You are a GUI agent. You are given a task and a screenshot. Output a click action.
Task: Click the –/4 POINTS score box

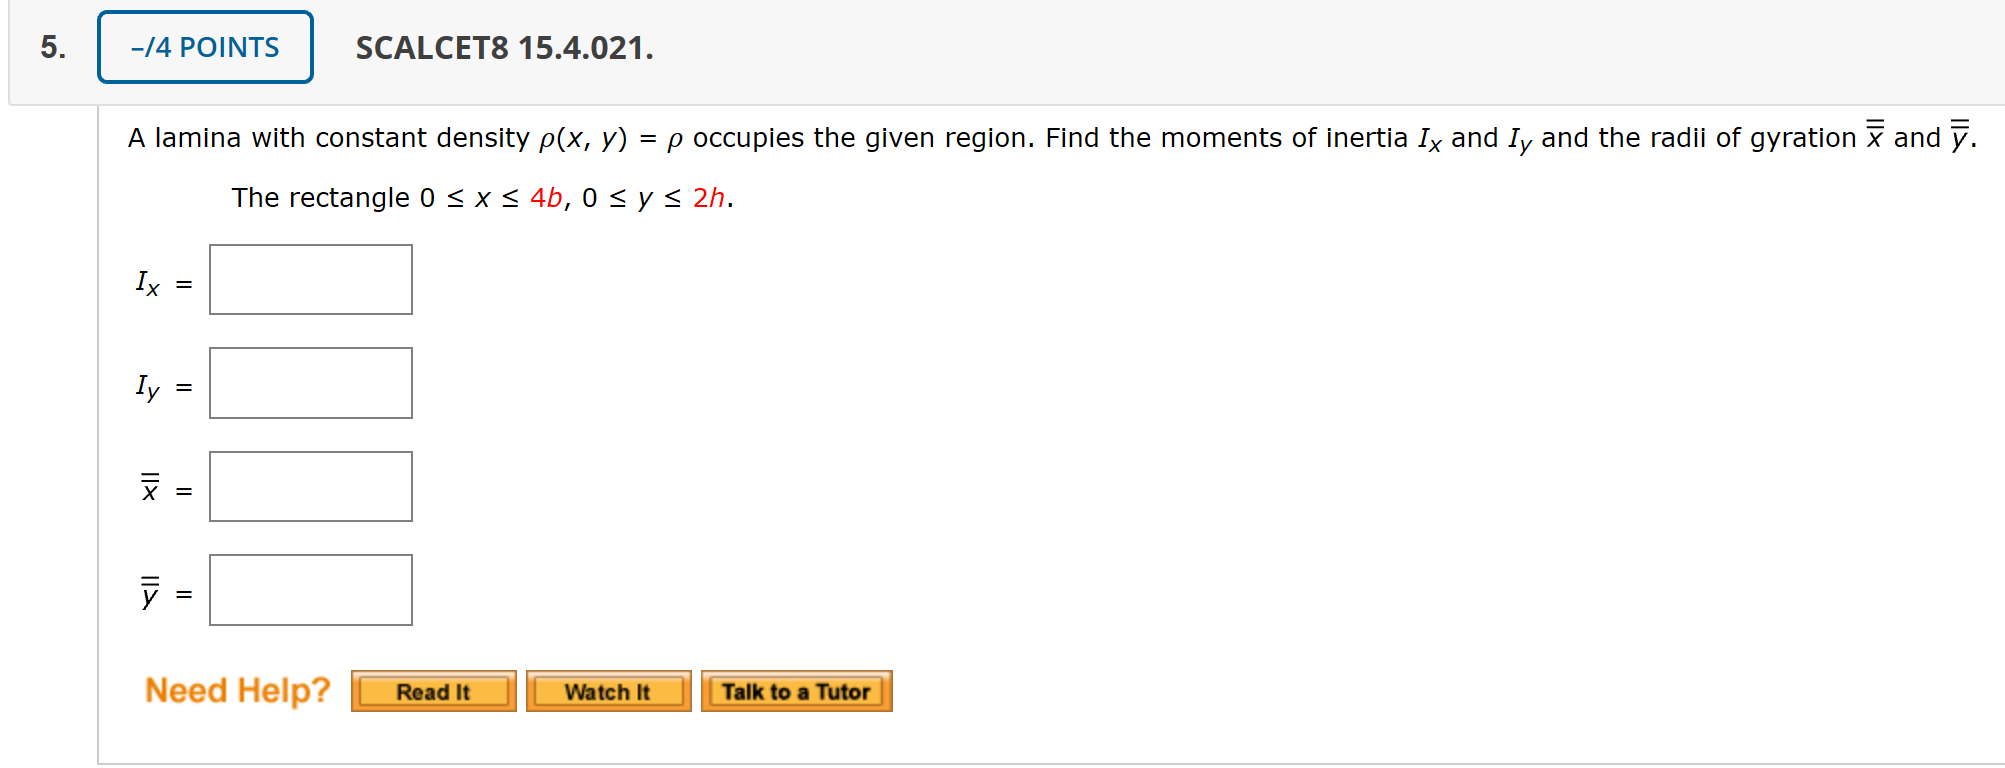pos(204,46)
